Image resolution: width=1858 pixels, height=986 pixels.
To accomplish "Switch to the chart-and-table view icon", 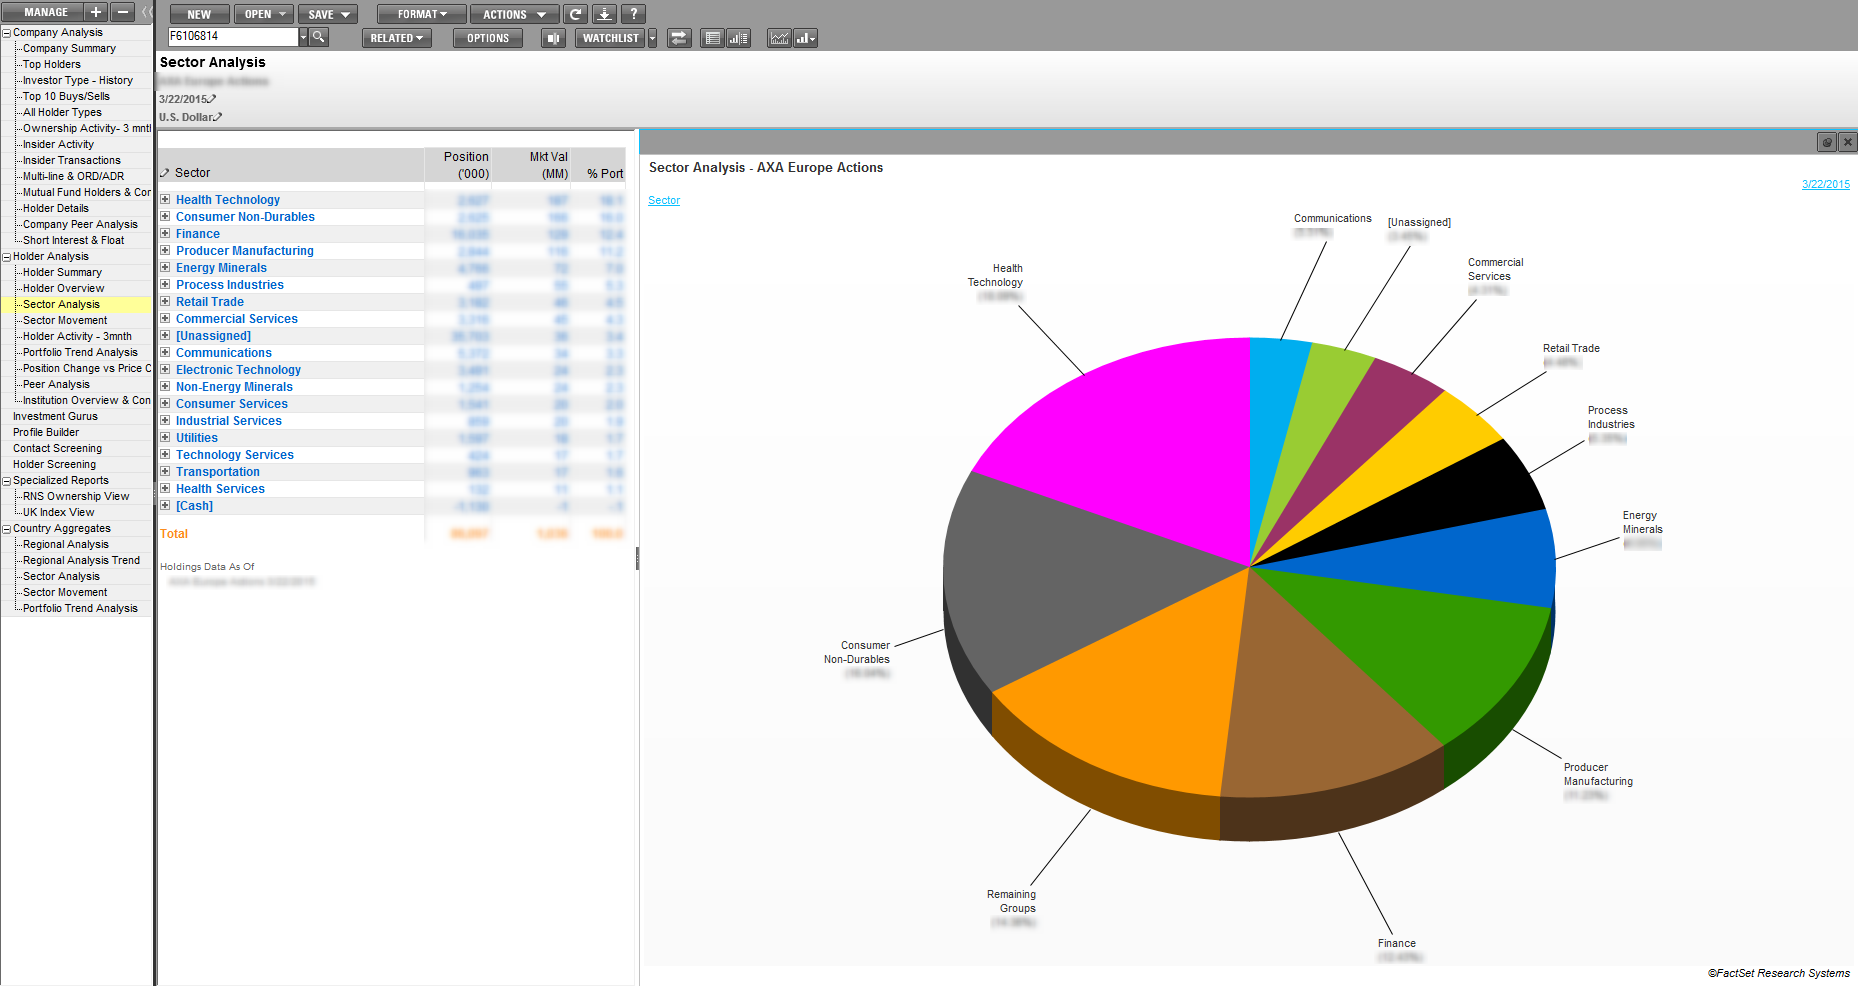I will point(738,38).
